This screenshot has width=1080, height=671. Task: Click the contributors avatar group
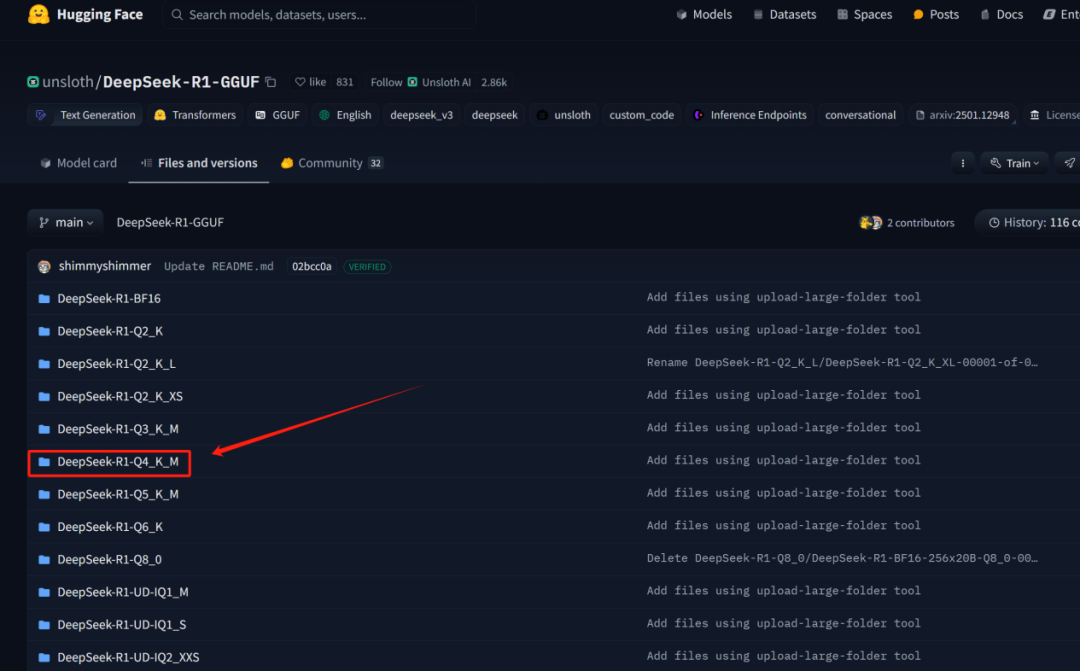[x=871, y=223]
